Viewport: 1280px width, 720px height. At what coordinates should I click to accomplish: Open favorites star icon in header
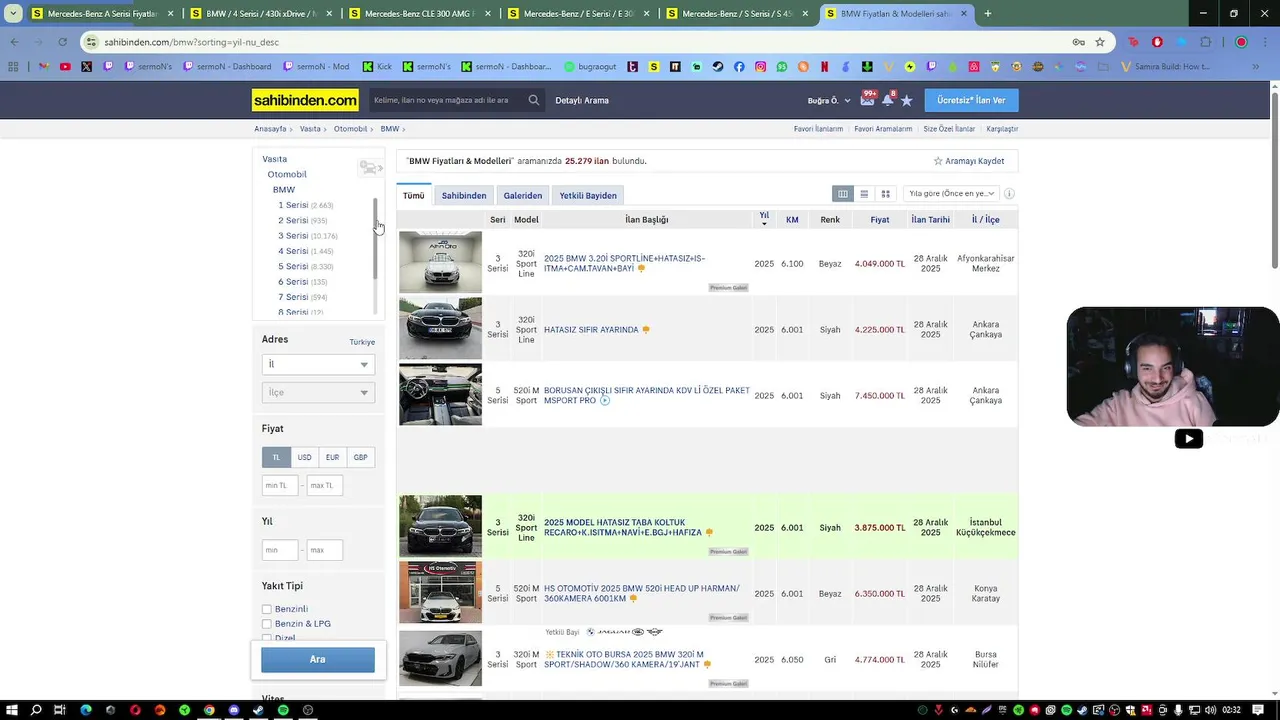pyautogui.click(x=907, y=100)
